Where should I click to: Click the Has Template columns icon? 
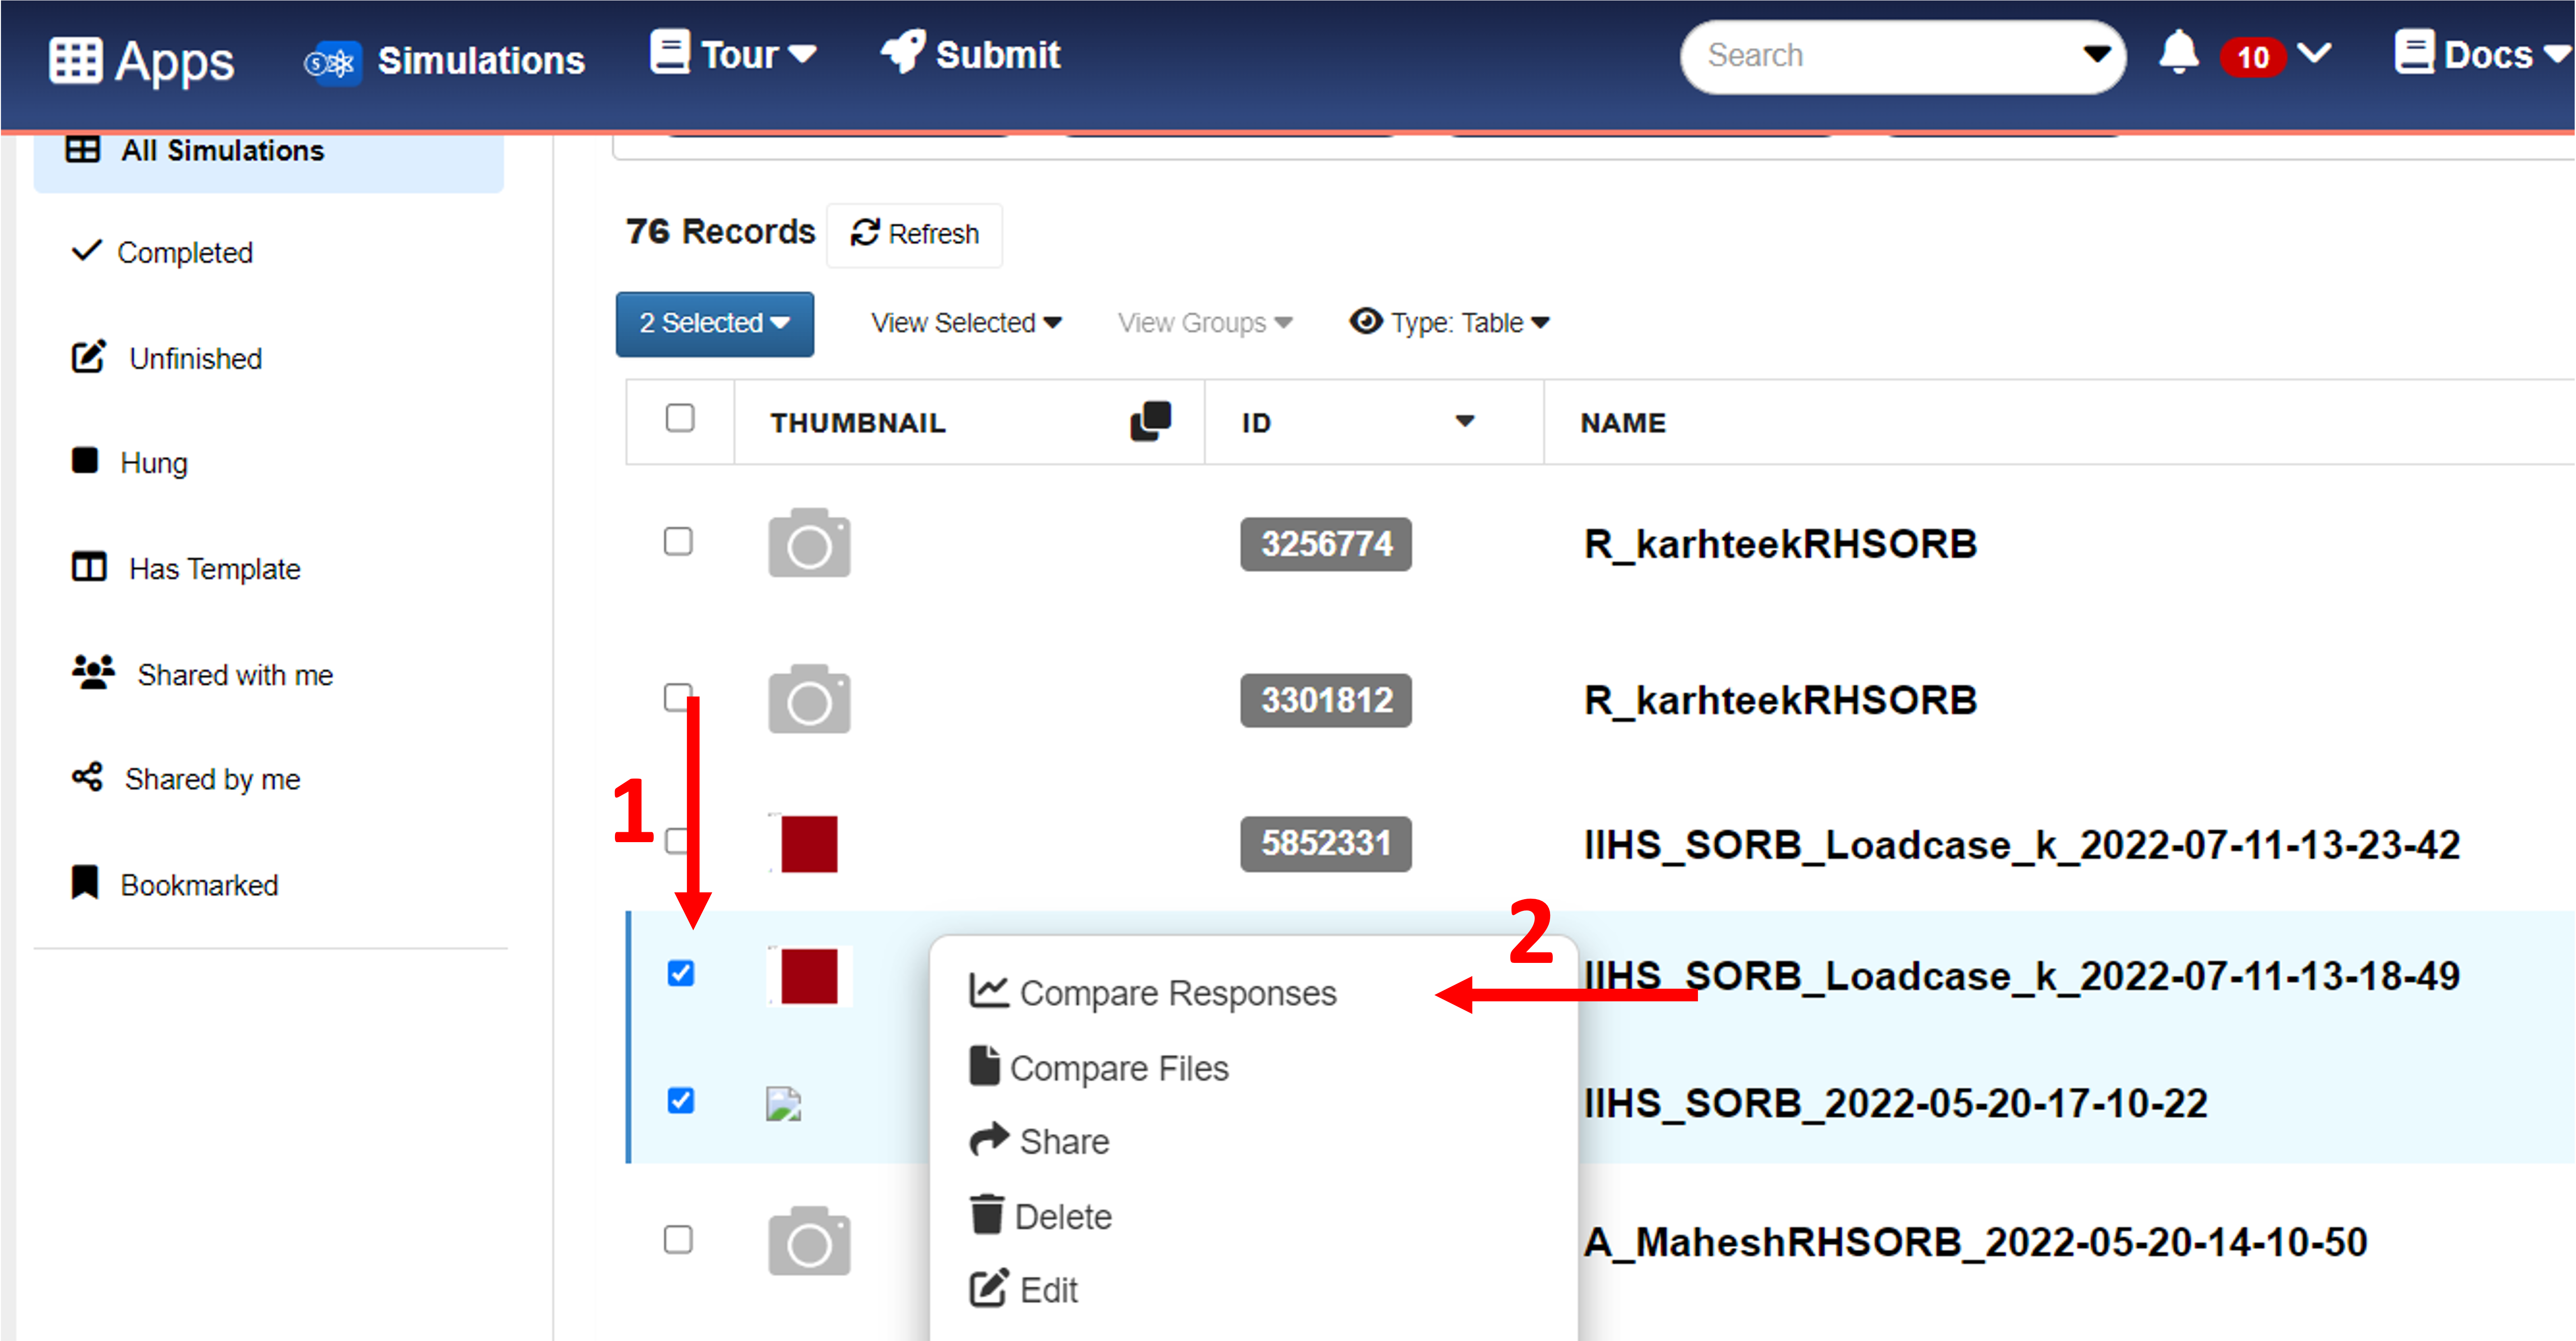click(89, 567)
